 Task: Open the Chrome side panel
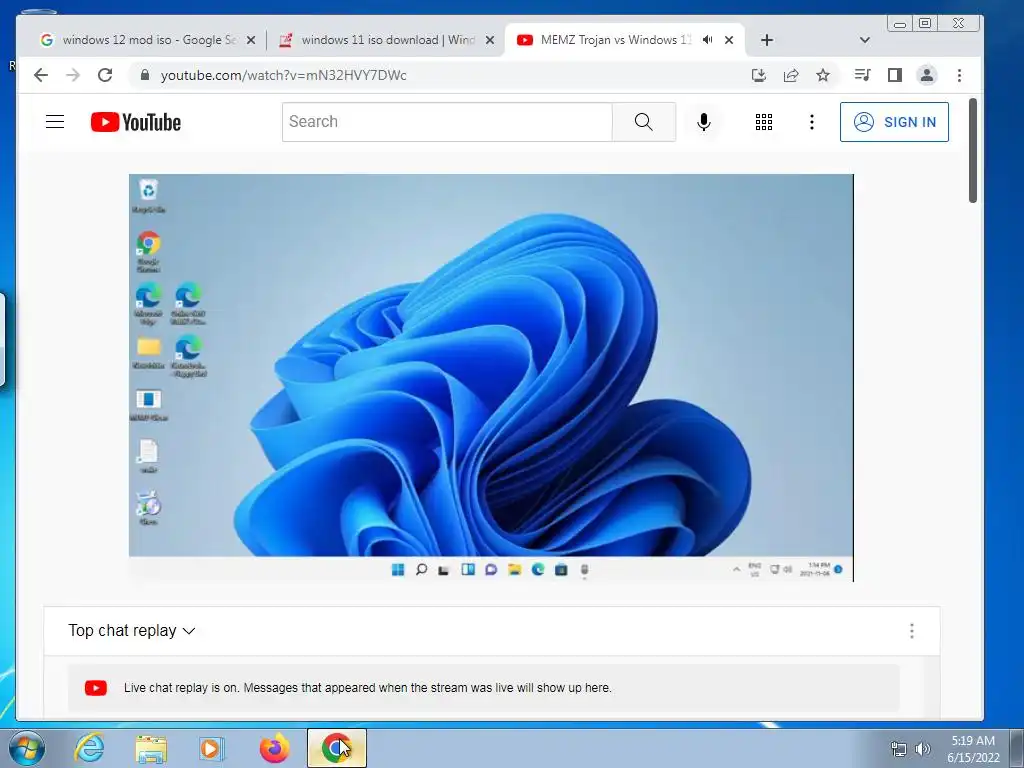pyautogui.click(x=895, y=75)
